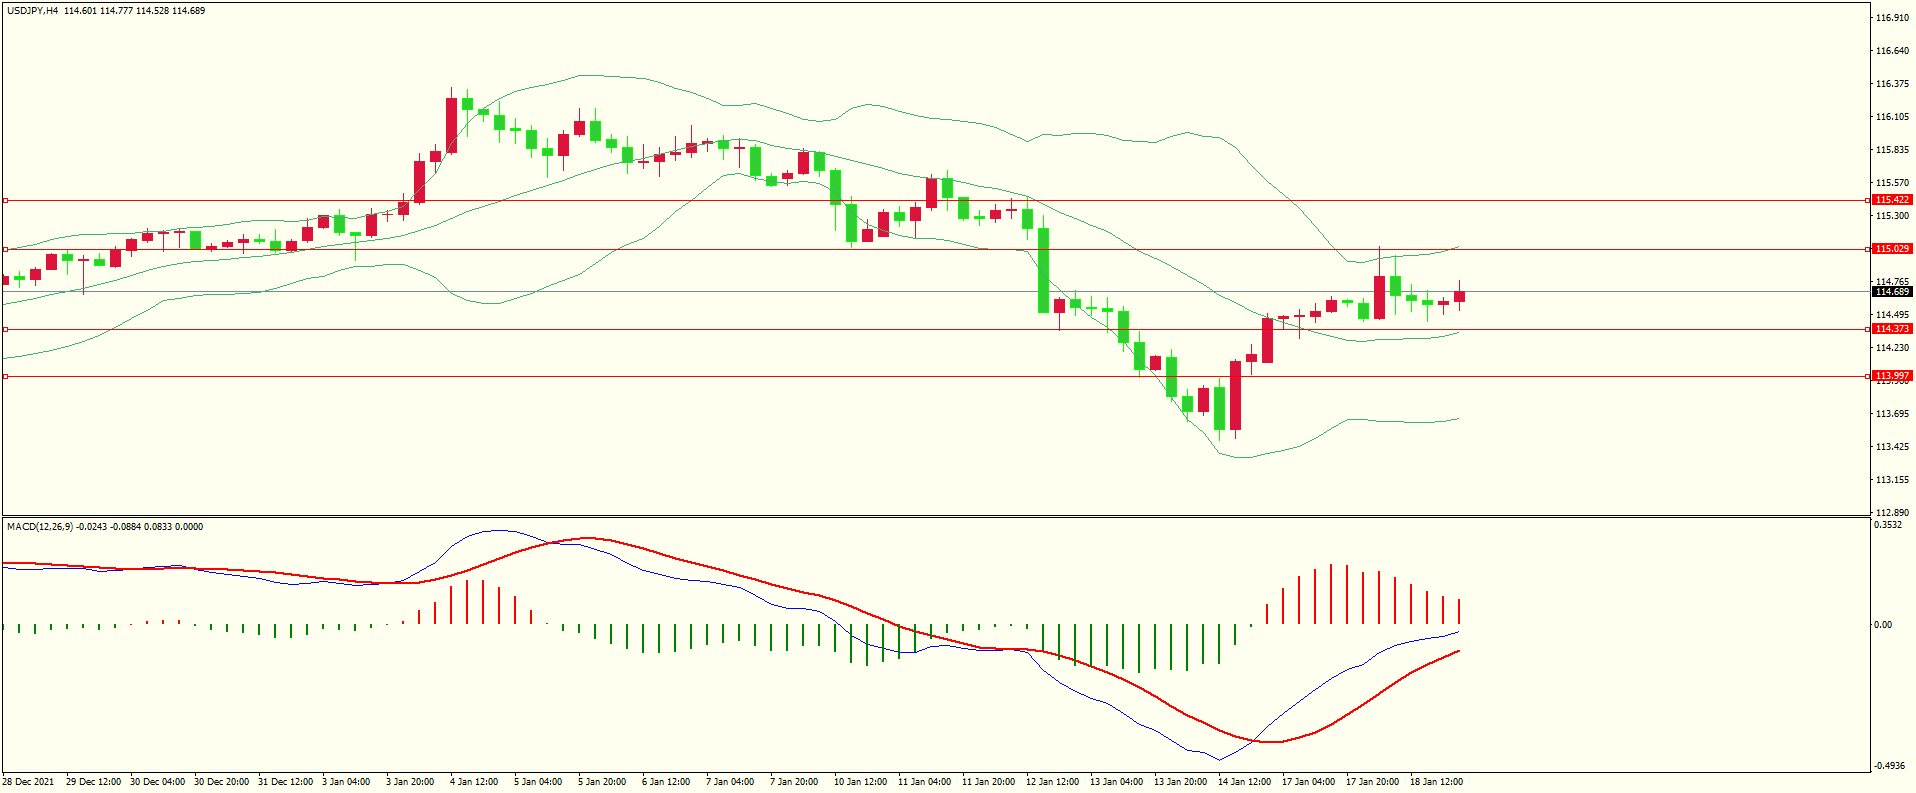Click the -0.4936 MACD scale label
This screenshot has height=793, width=1916.
[x=1888, y=766]
